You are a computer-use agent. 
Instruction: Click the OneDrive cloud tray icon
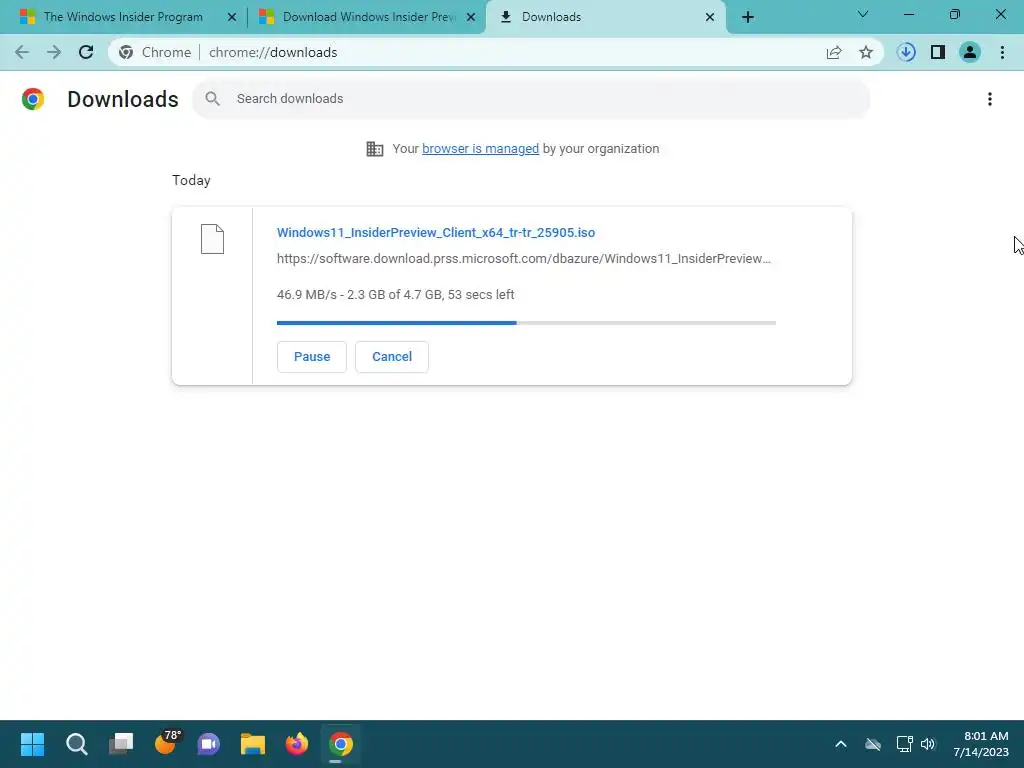873,744
